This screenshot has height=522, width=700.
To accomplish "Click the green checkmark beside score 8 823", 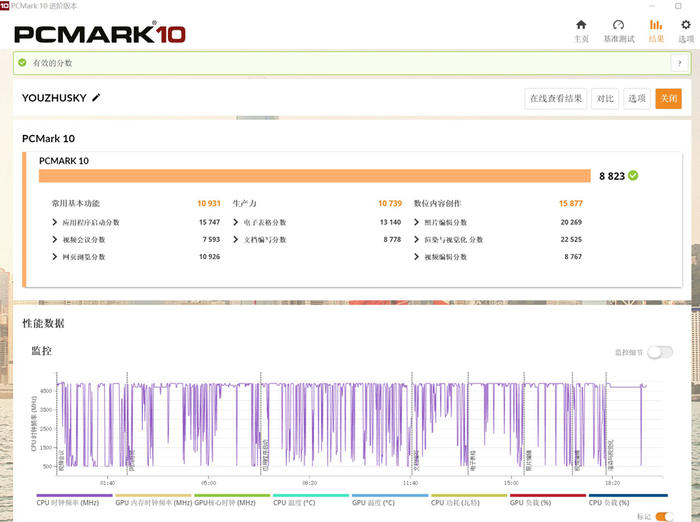I will click(x=633, y=176).
